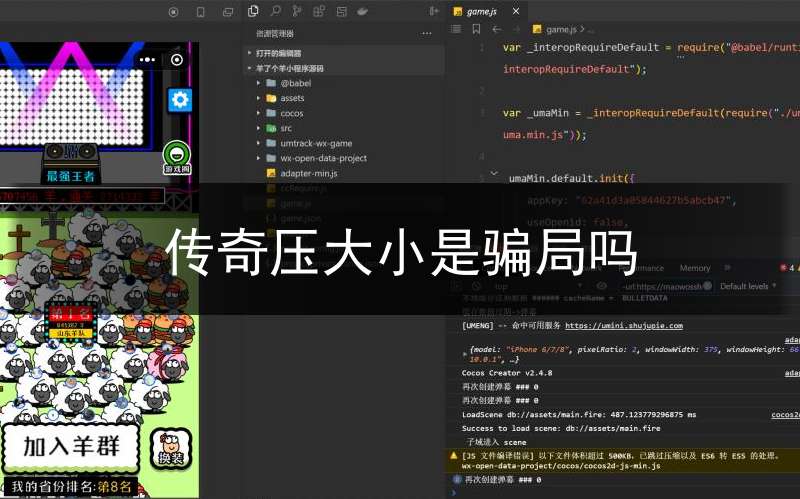Open the Explorer panel three-dots menu

click(427, 33)
